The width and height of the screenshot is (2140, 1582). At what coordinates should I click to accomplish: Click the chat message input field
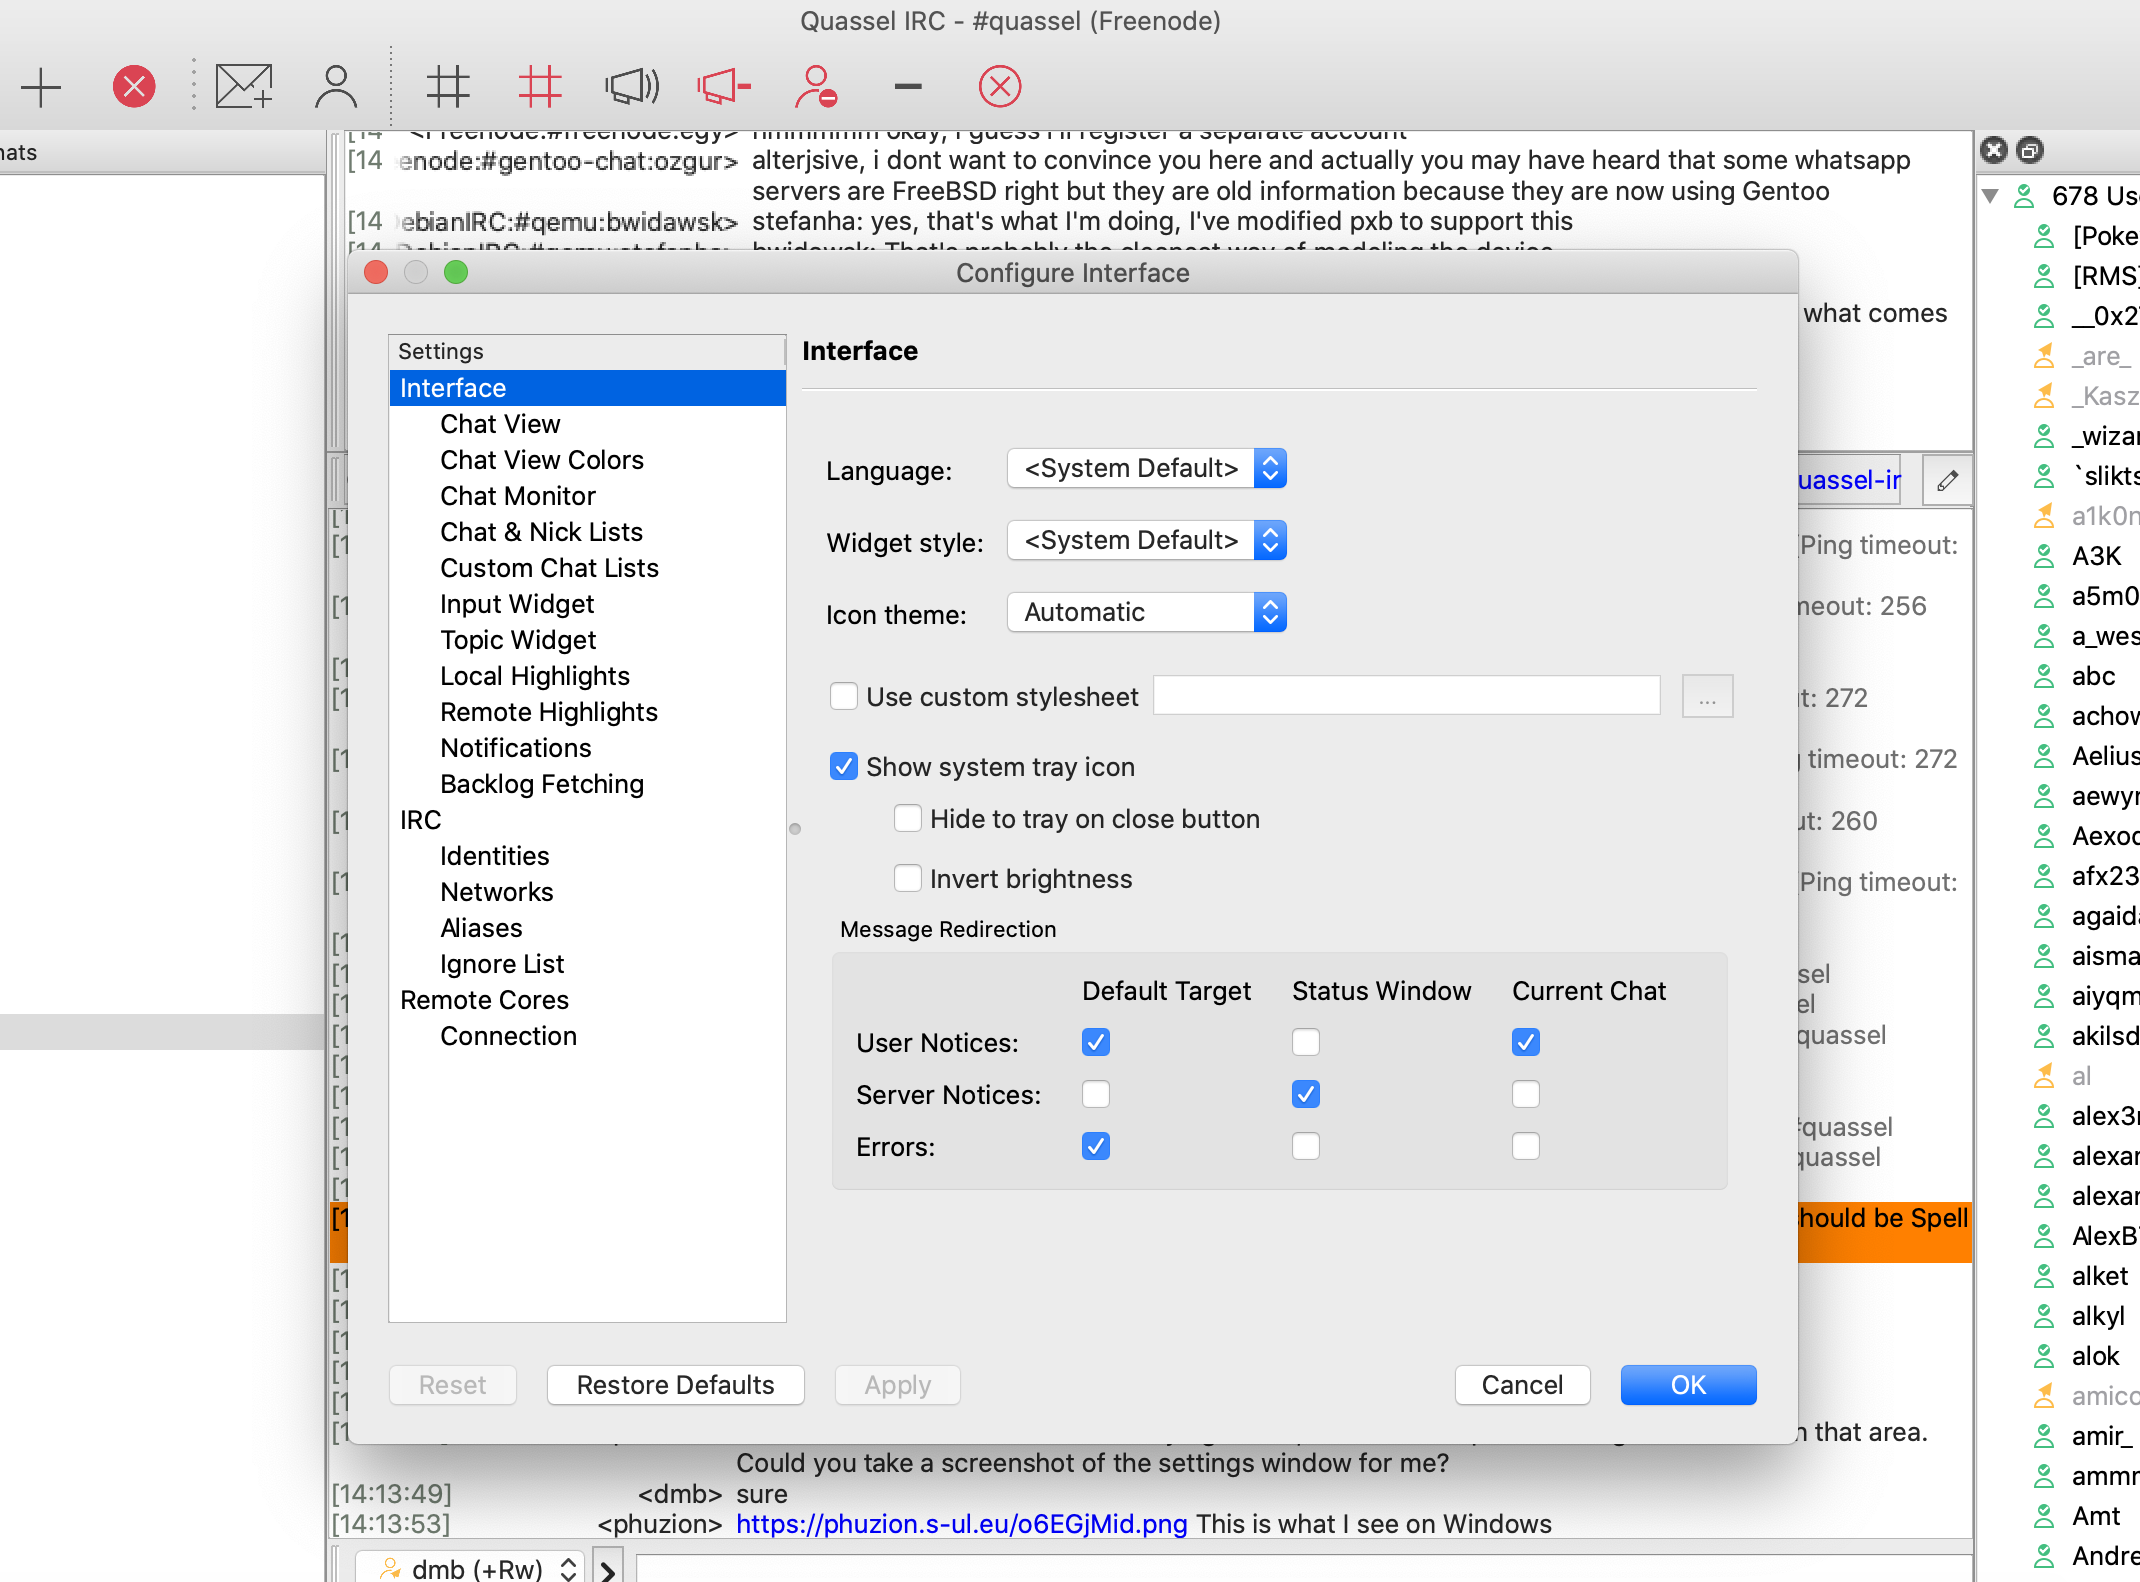[1304, 1568]
